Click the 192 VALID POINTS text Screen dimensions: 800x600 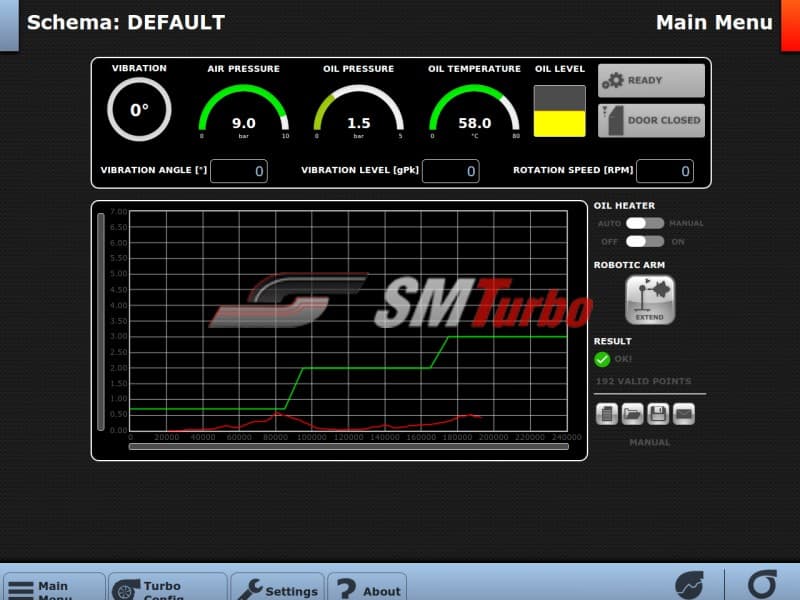[643, 381]
